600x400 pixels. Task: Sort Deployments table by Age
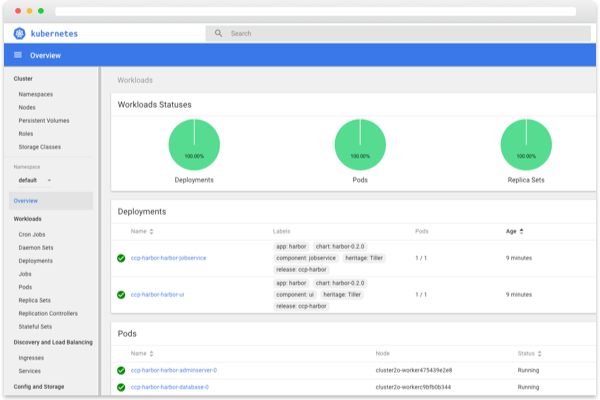[x=514, y=231]
